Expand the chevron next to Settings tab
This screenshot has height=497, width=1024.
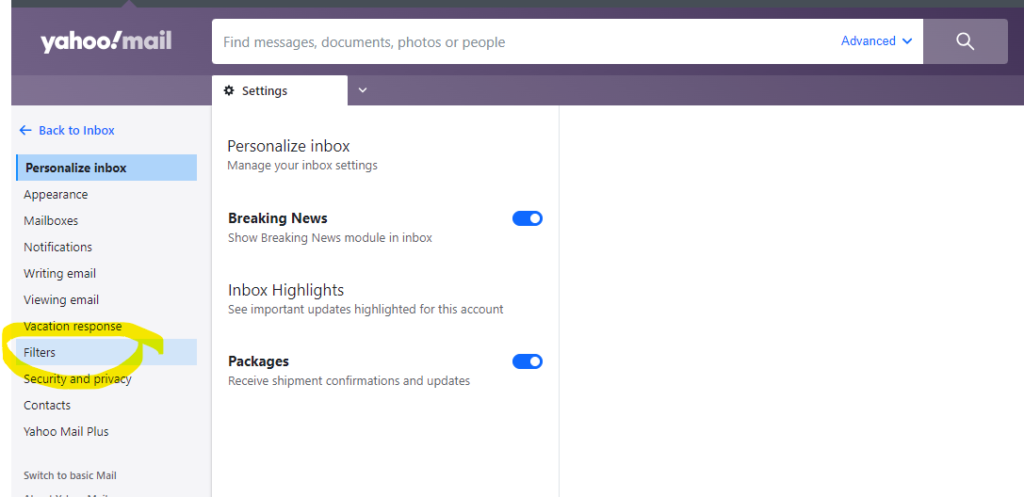click(363, 90)
